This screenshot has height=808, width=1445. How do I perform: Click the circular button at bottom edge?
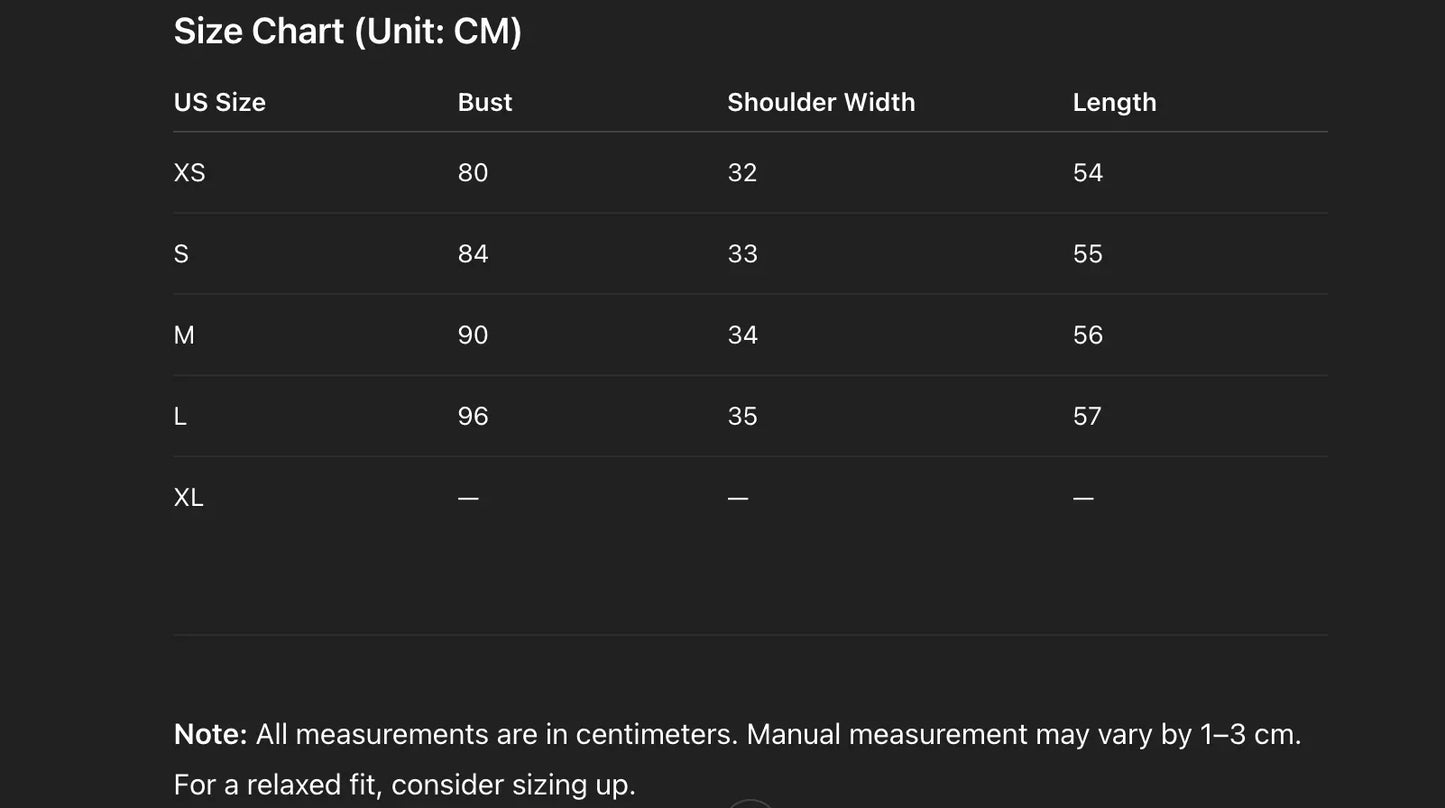coord(749,803)
